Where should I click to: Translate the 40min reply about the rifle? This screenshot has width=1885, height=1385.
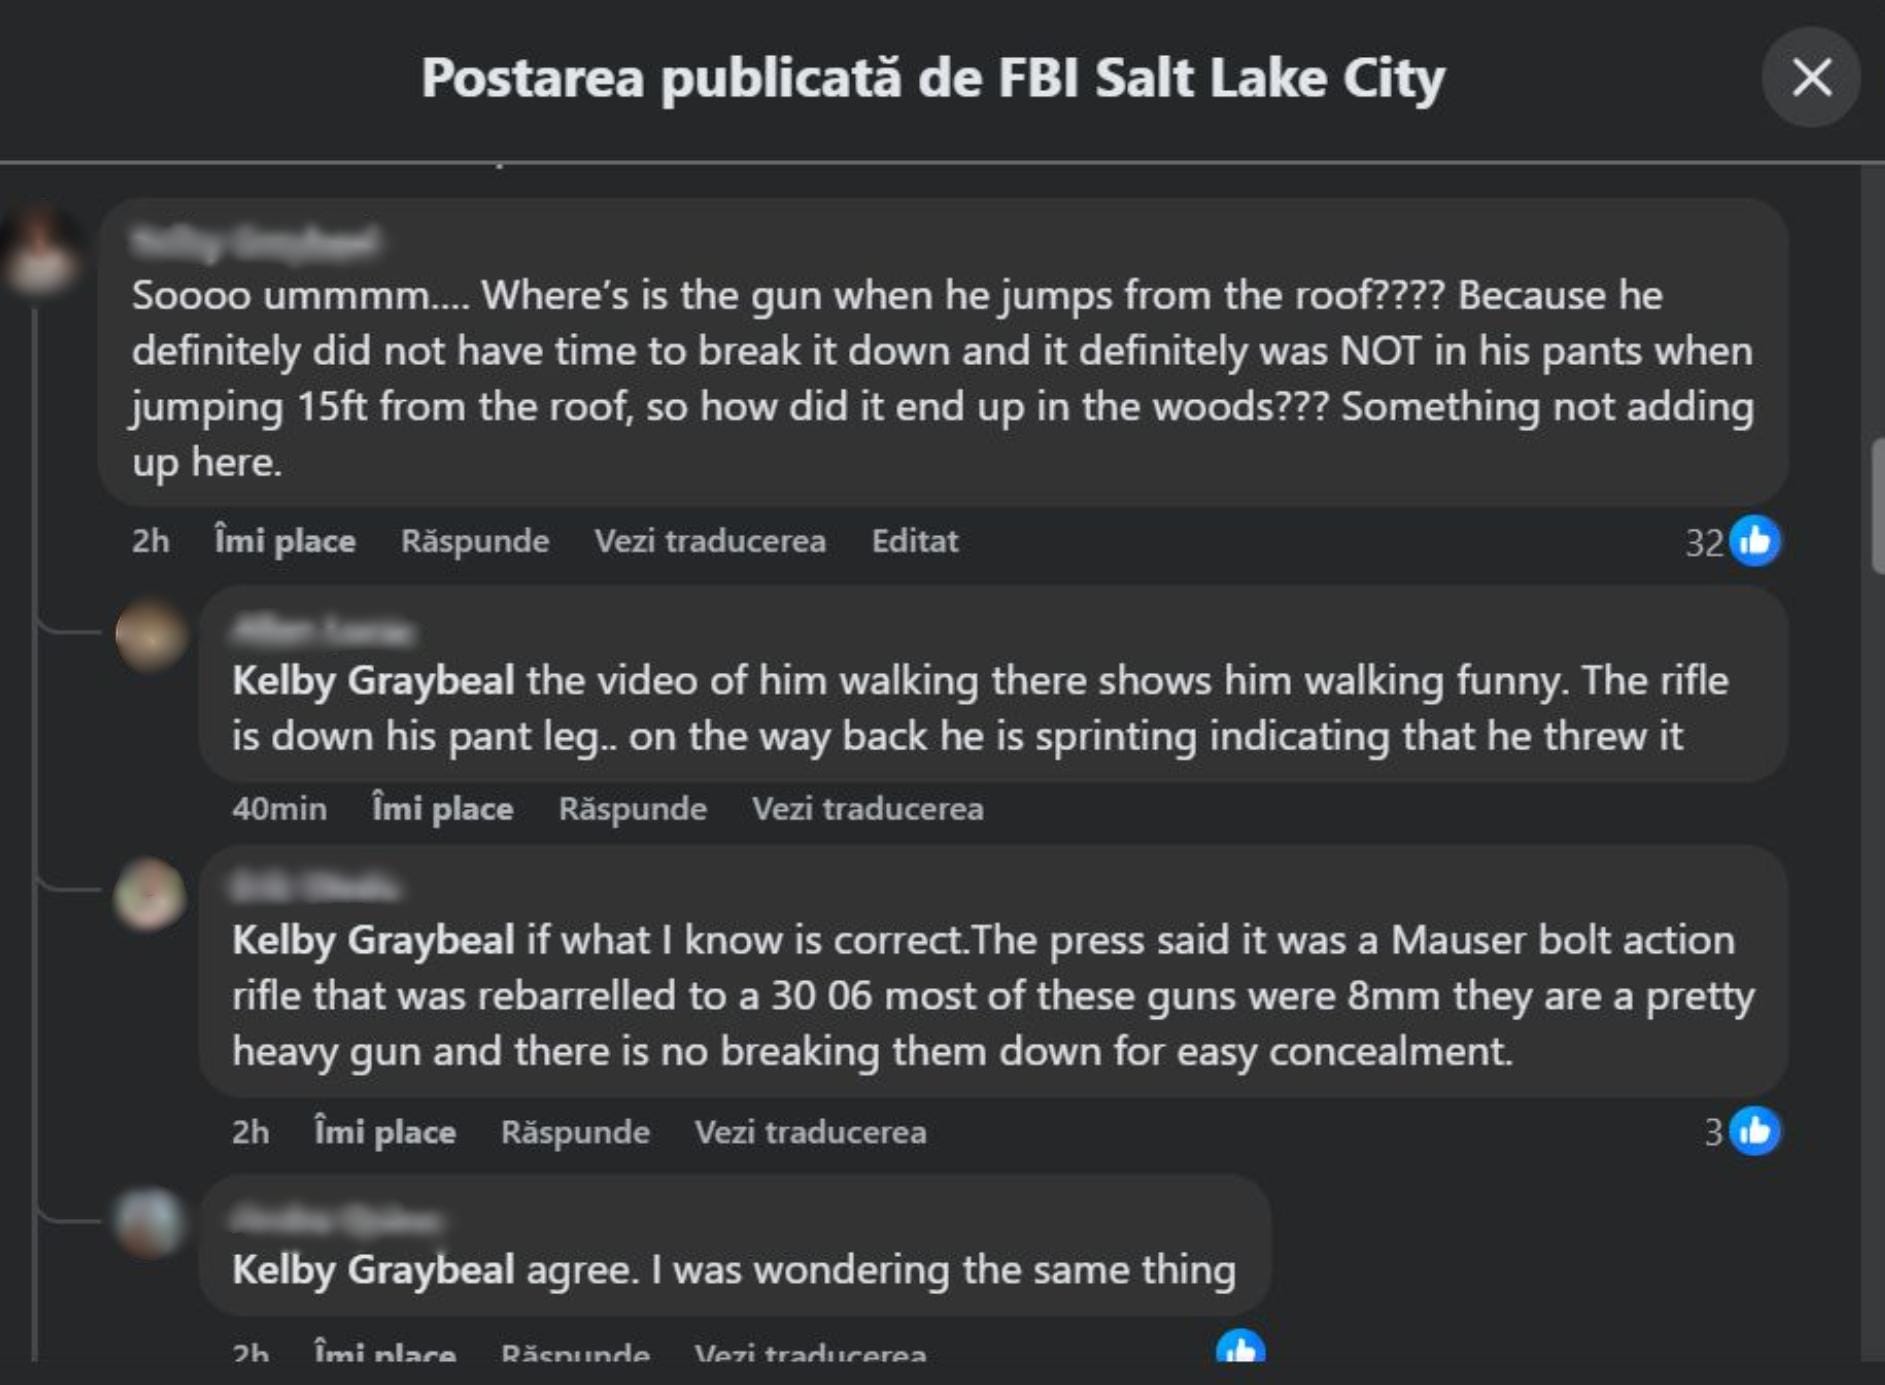[867, 808]
